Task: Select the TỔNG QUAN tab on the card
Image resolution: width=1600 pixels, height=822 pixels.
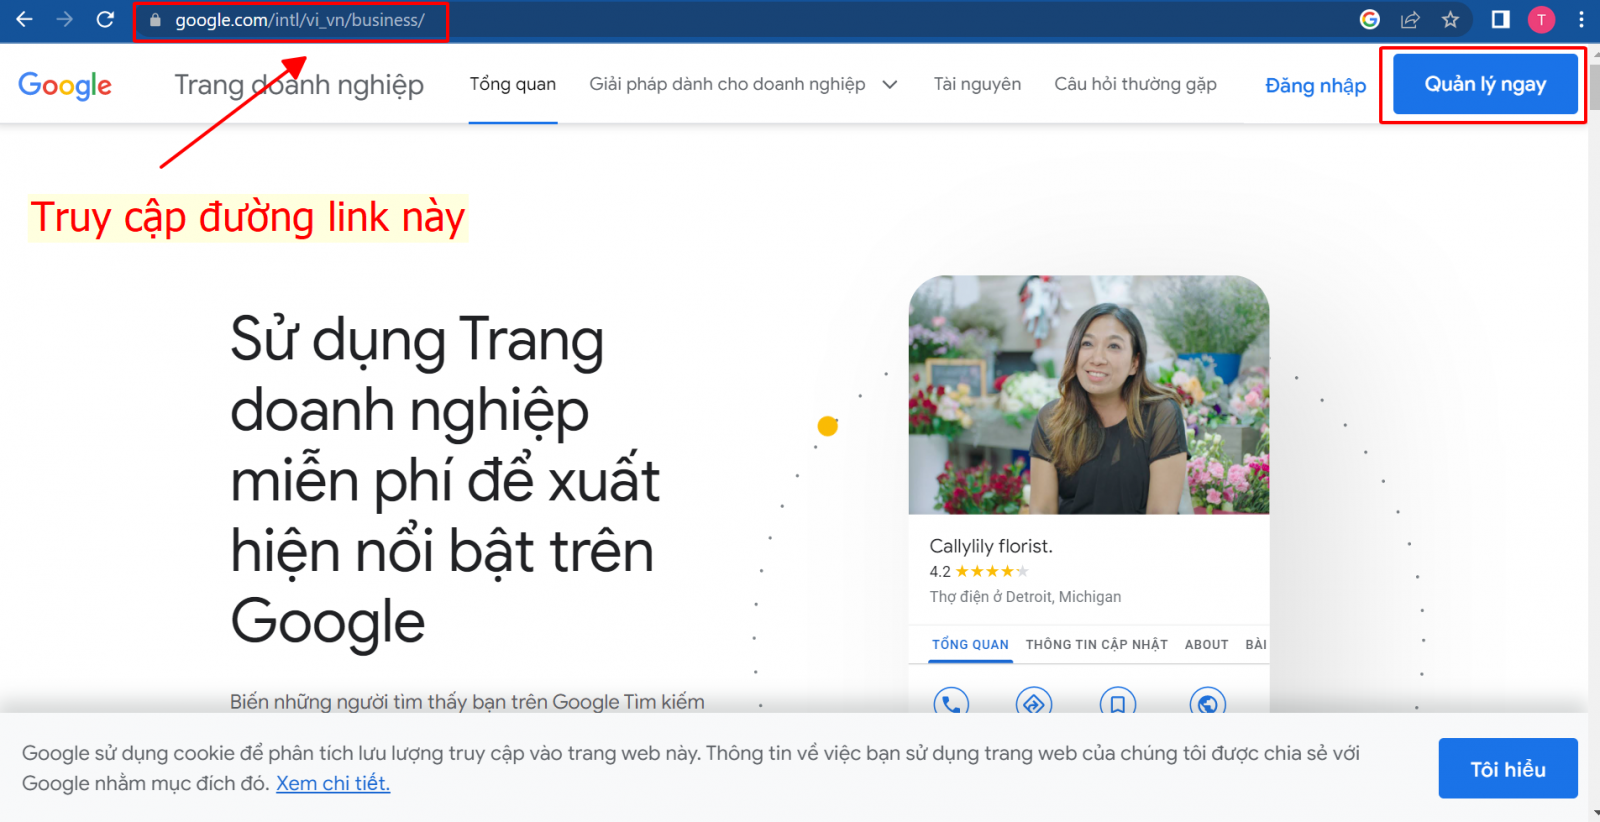Action: pyautogui.click(x=970, y=645)
